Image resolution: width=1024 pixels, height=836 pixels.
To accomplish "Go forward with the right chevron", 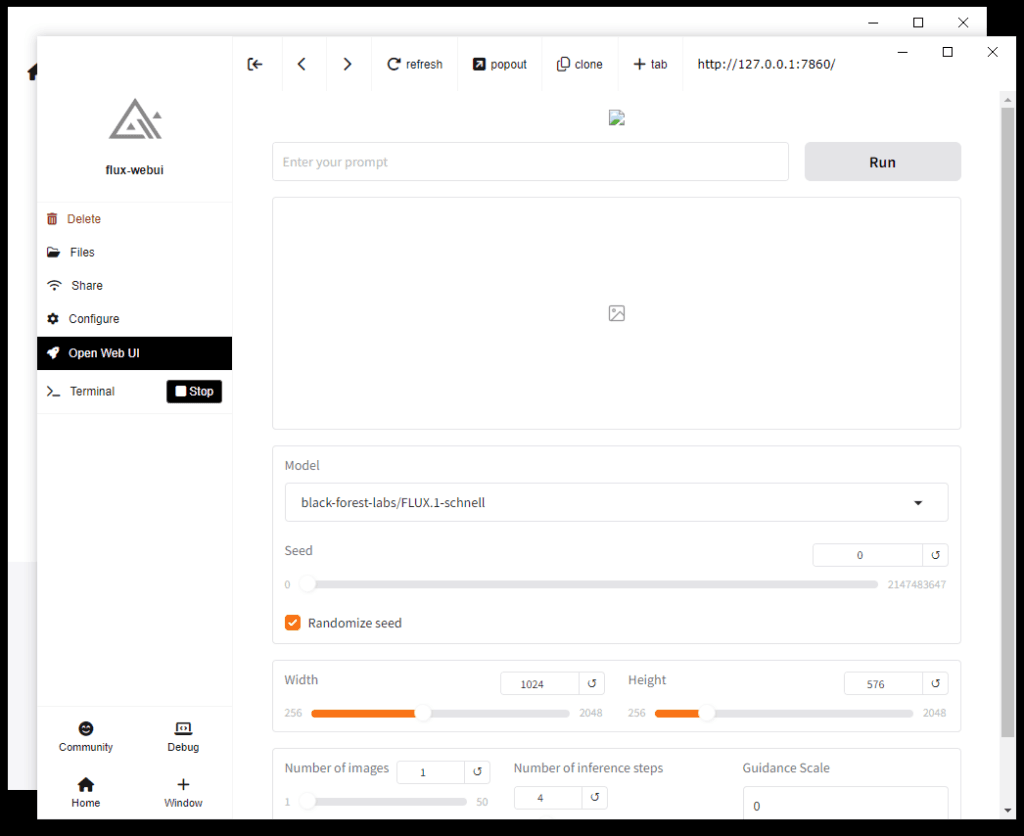I will point(347,64).
